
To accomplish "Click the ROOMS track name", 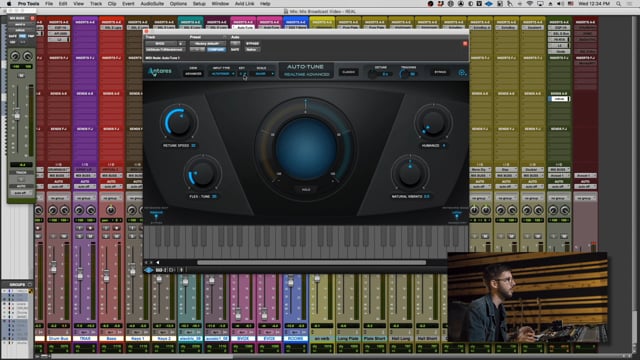I will (295, 338).
